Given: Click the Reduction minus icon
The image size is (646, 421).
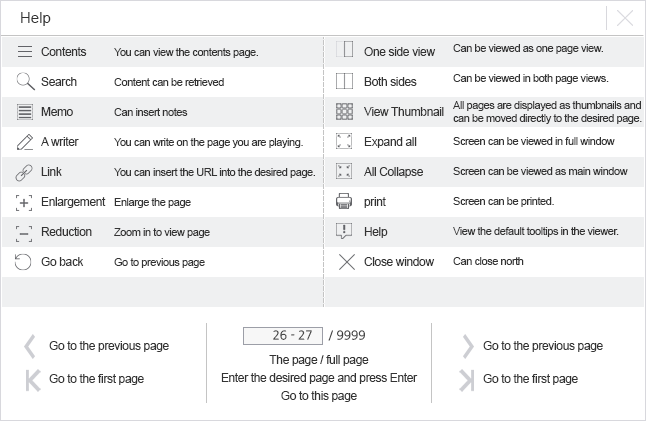Looking at the screenshot, I should 25,232.
